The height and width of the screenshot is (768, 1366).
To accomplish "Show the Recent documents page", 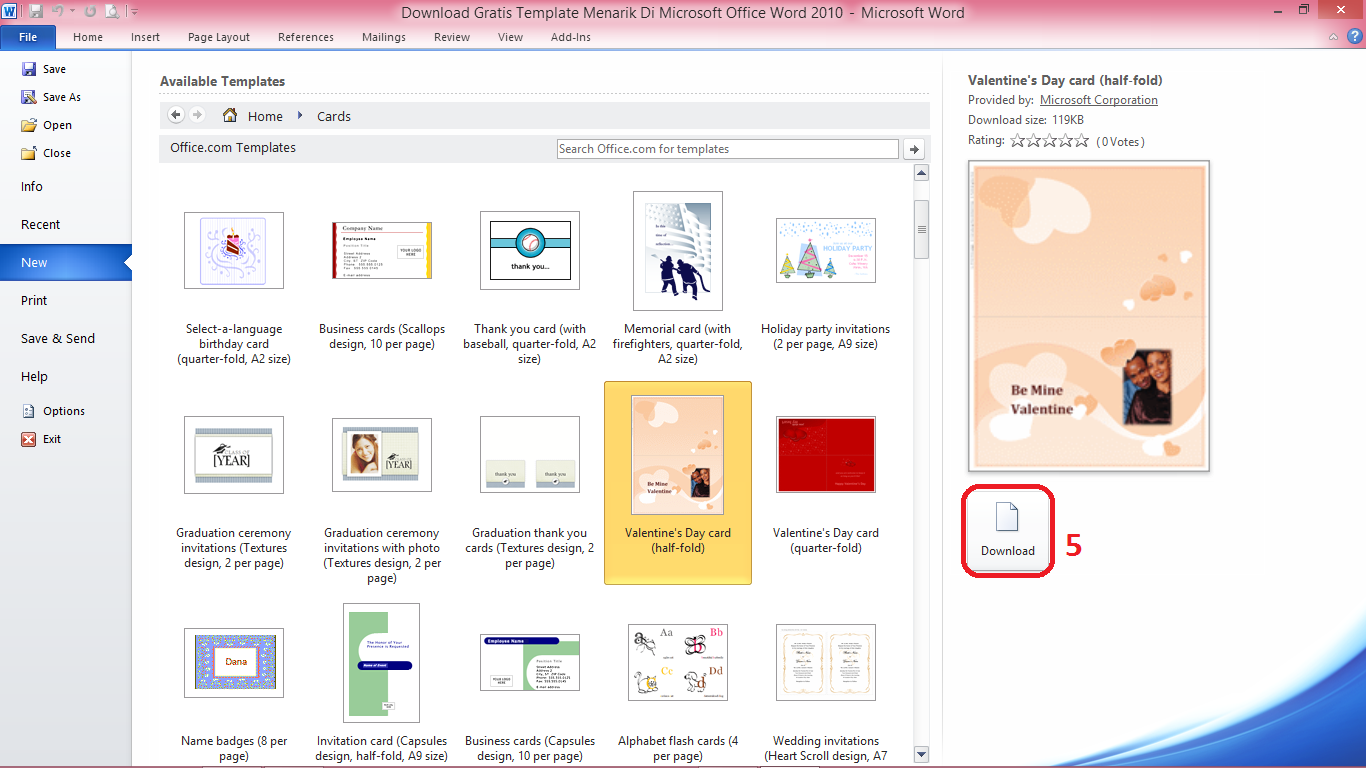I will click(x=65, y=225).
